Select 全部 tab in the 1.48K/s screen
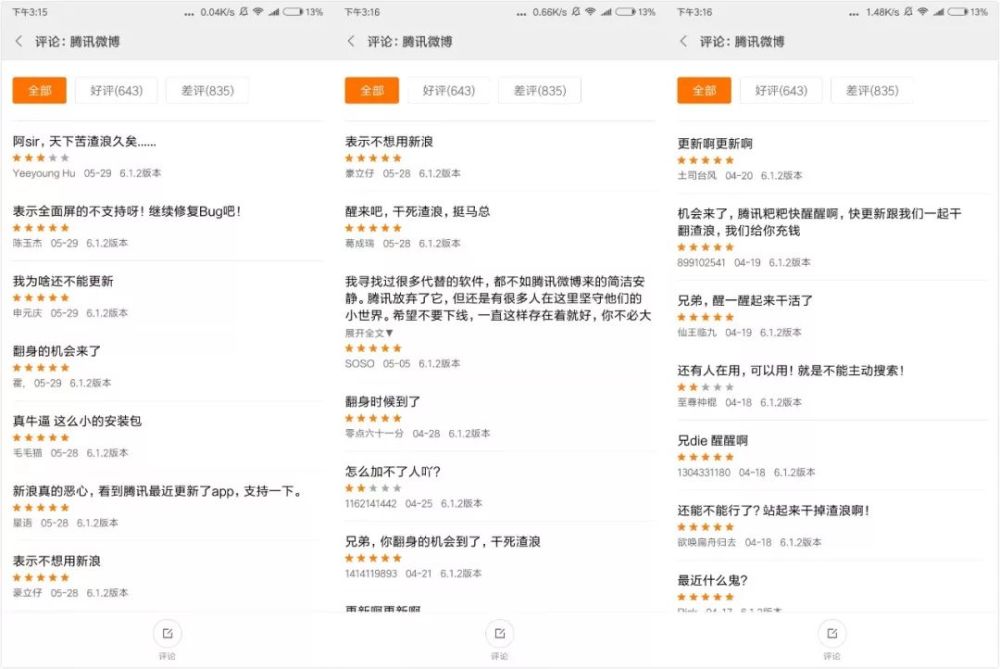Image resolution: width=1000 pixels, height=669 pixels. [x=704, y=90]
